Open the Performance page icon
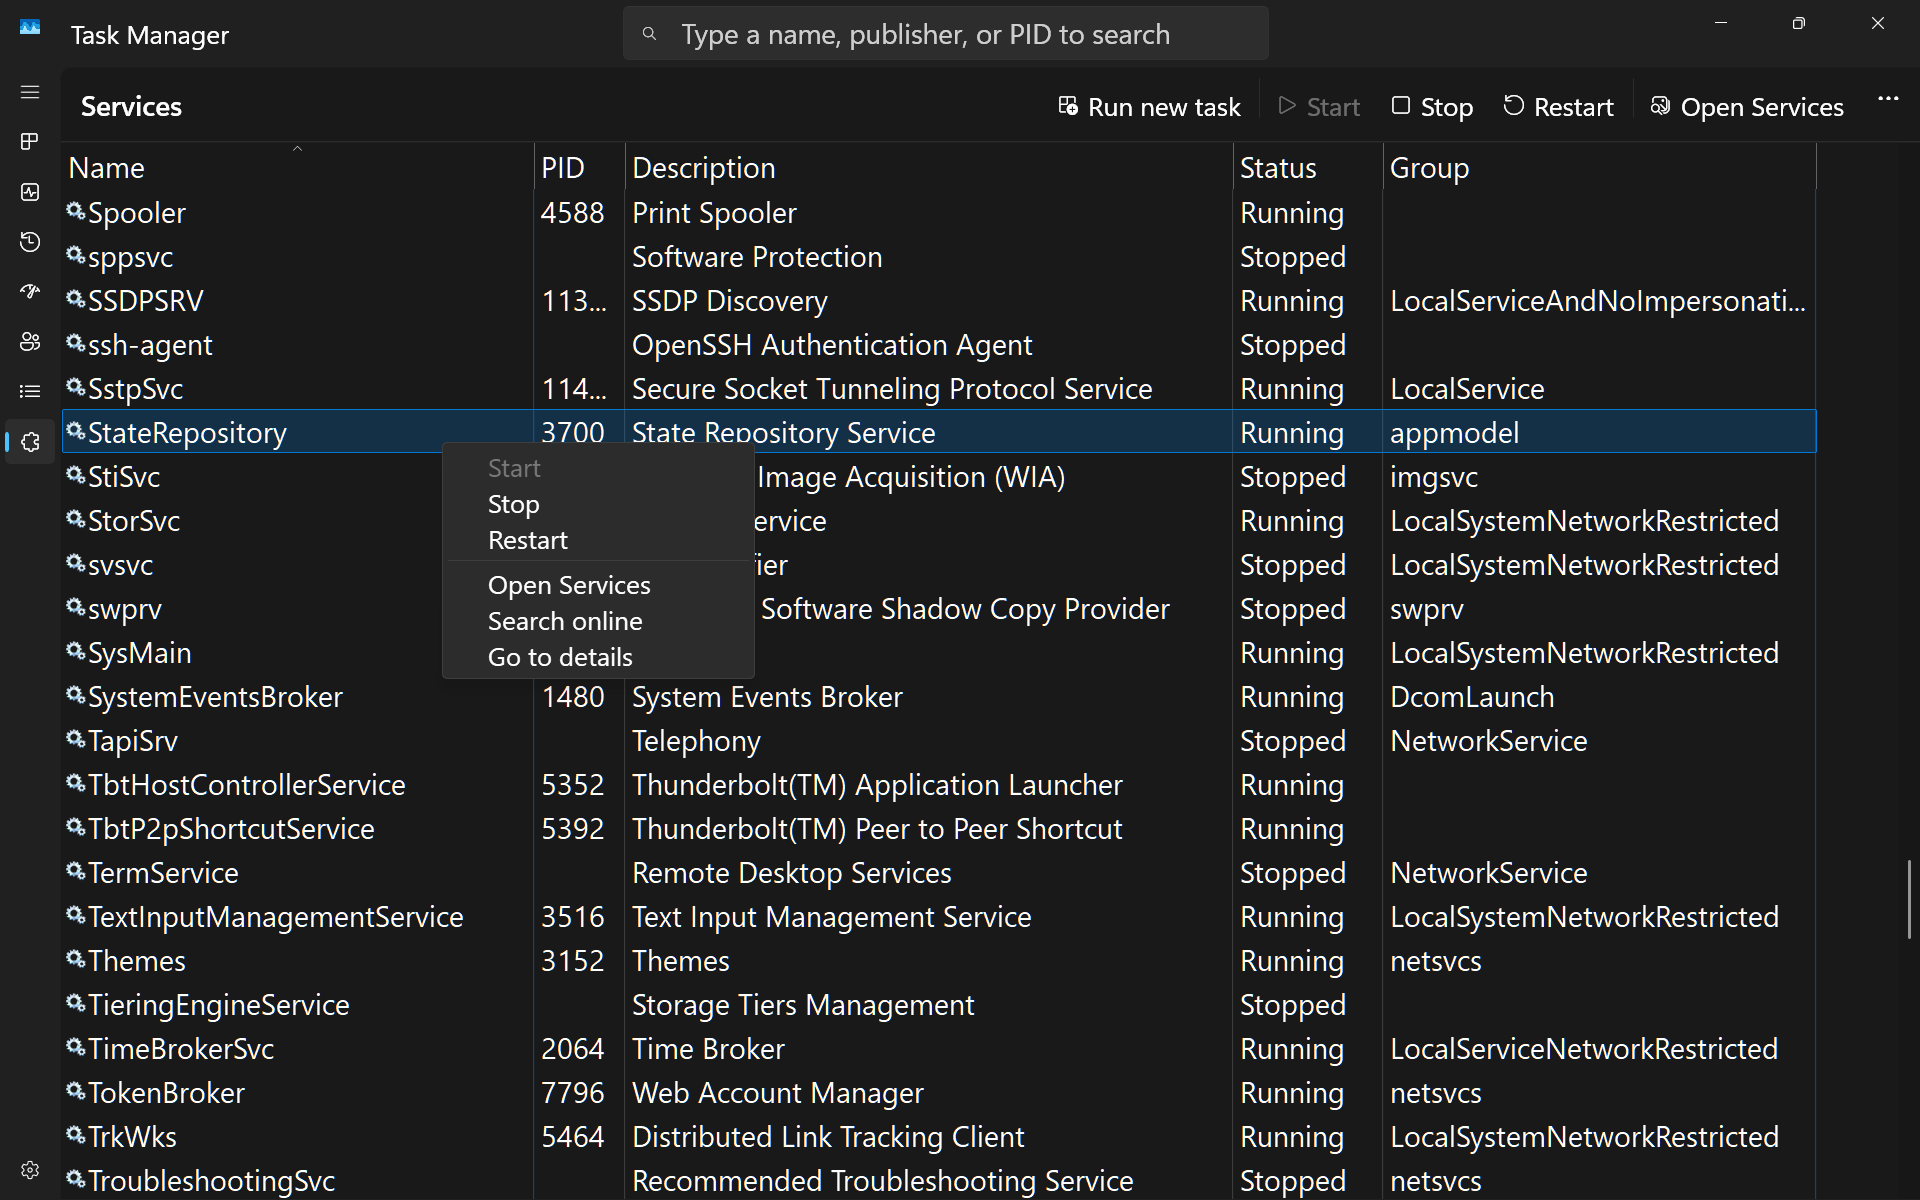1920x1200 pixels. point(30,192)
